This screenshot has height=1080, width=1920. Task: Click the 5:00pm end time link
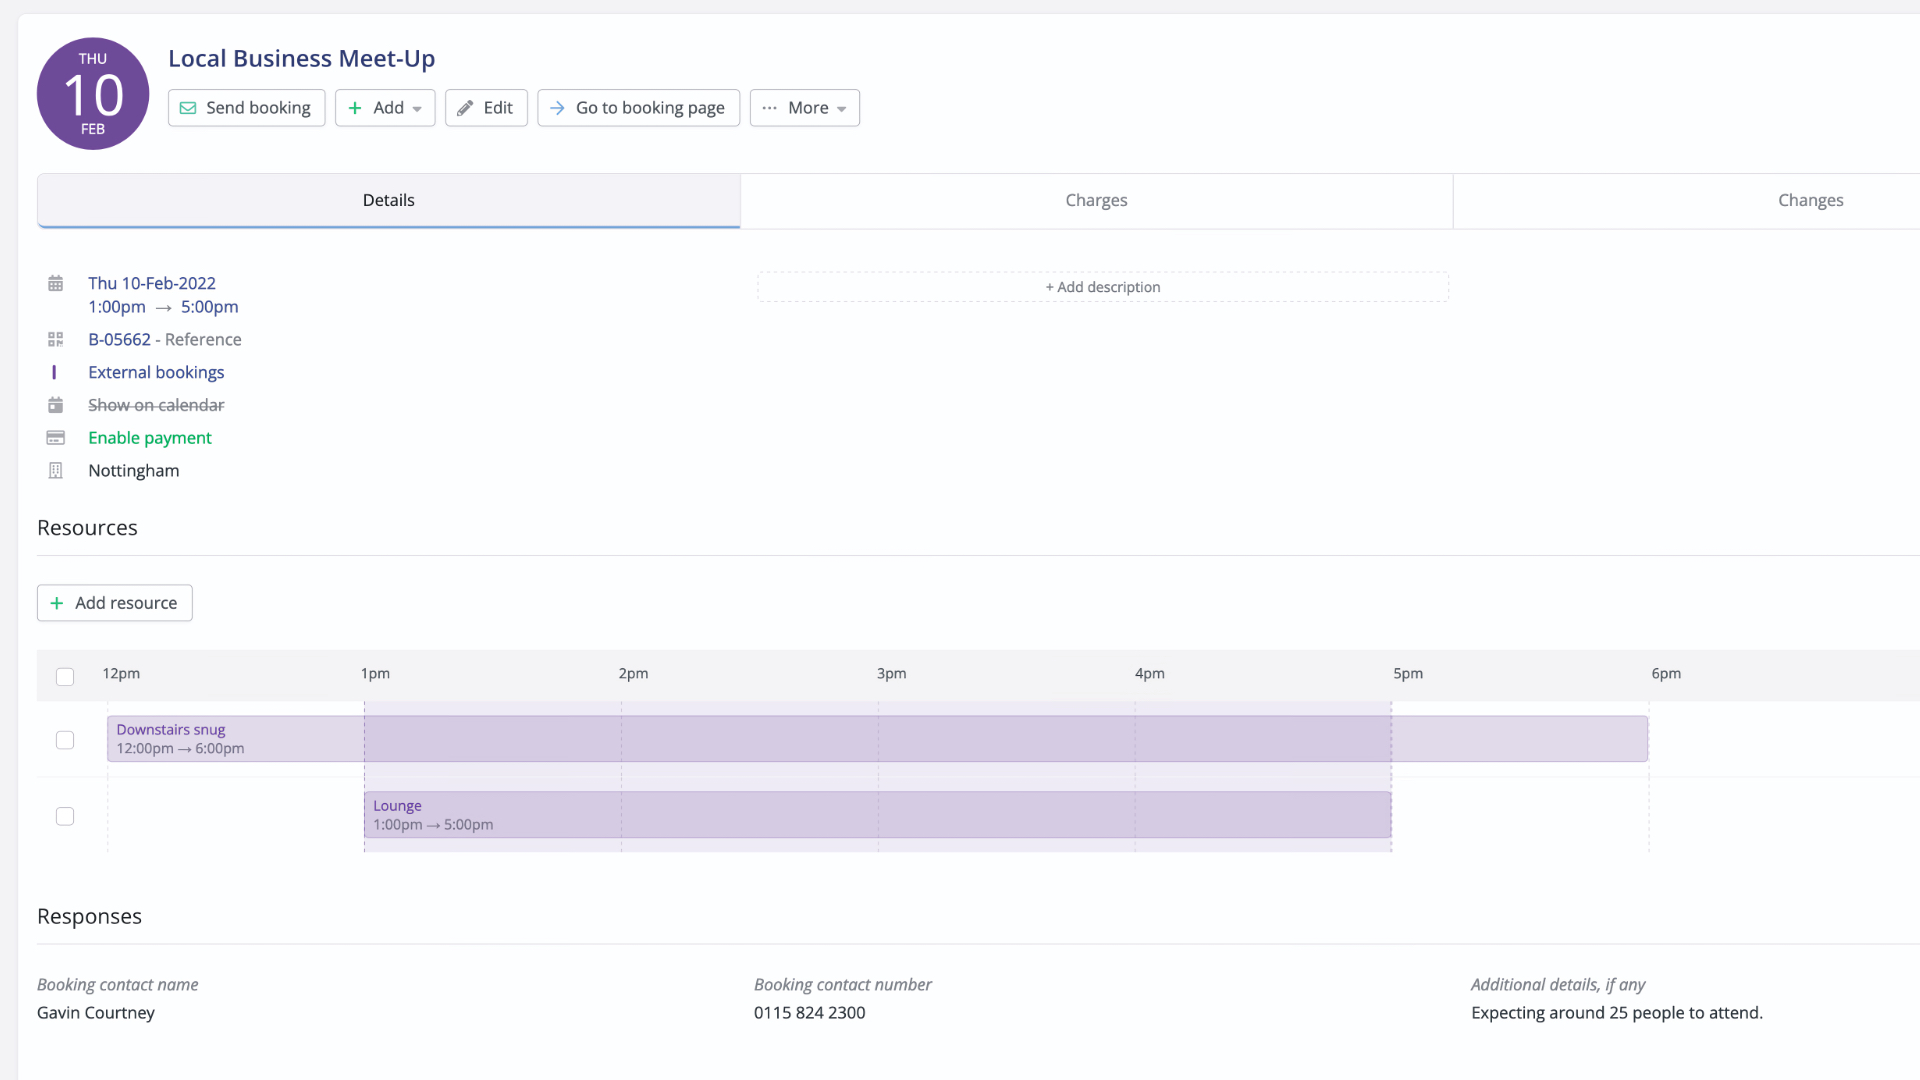click(210, 307)
